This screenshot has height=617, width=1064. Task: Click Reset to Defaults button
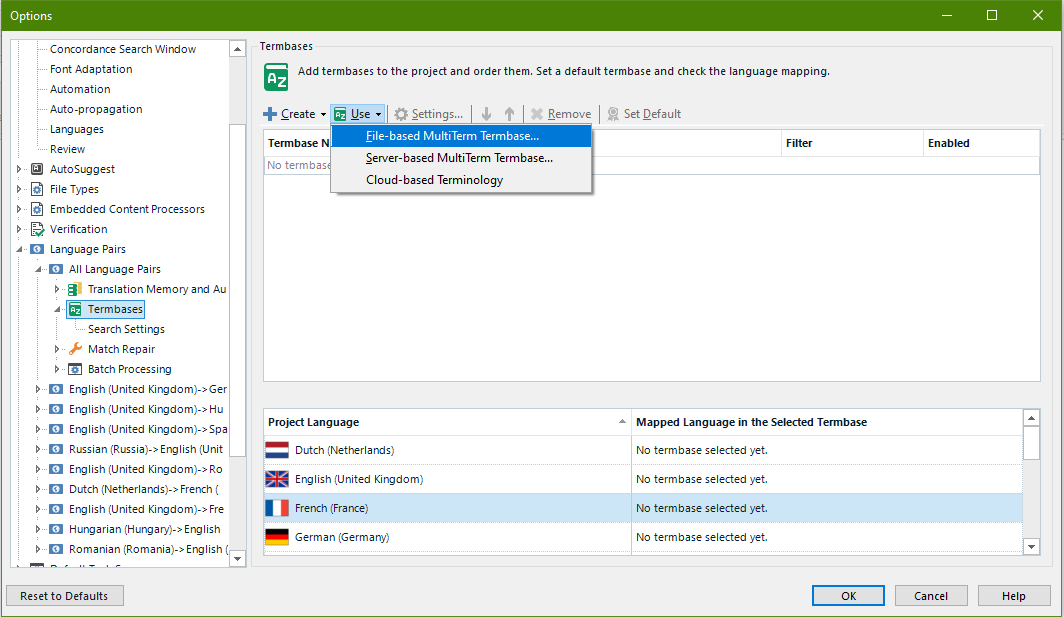click(x=64, y=596)
